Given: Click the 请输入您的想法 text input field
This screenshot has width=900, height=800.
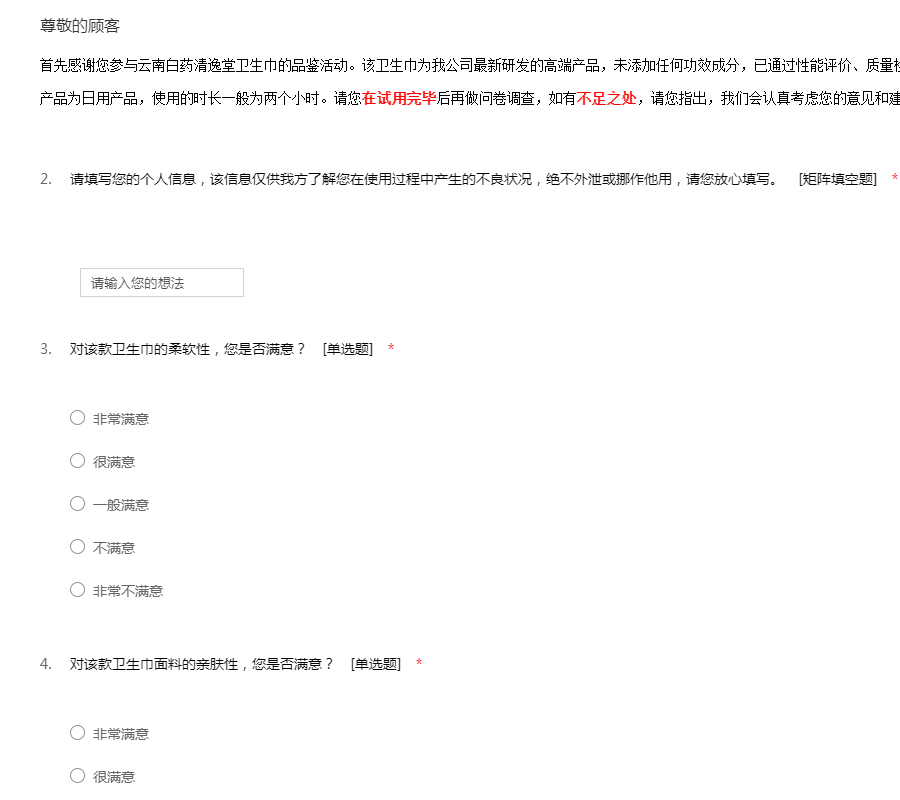Looking at the screenshot, I should tap(161, 283).
